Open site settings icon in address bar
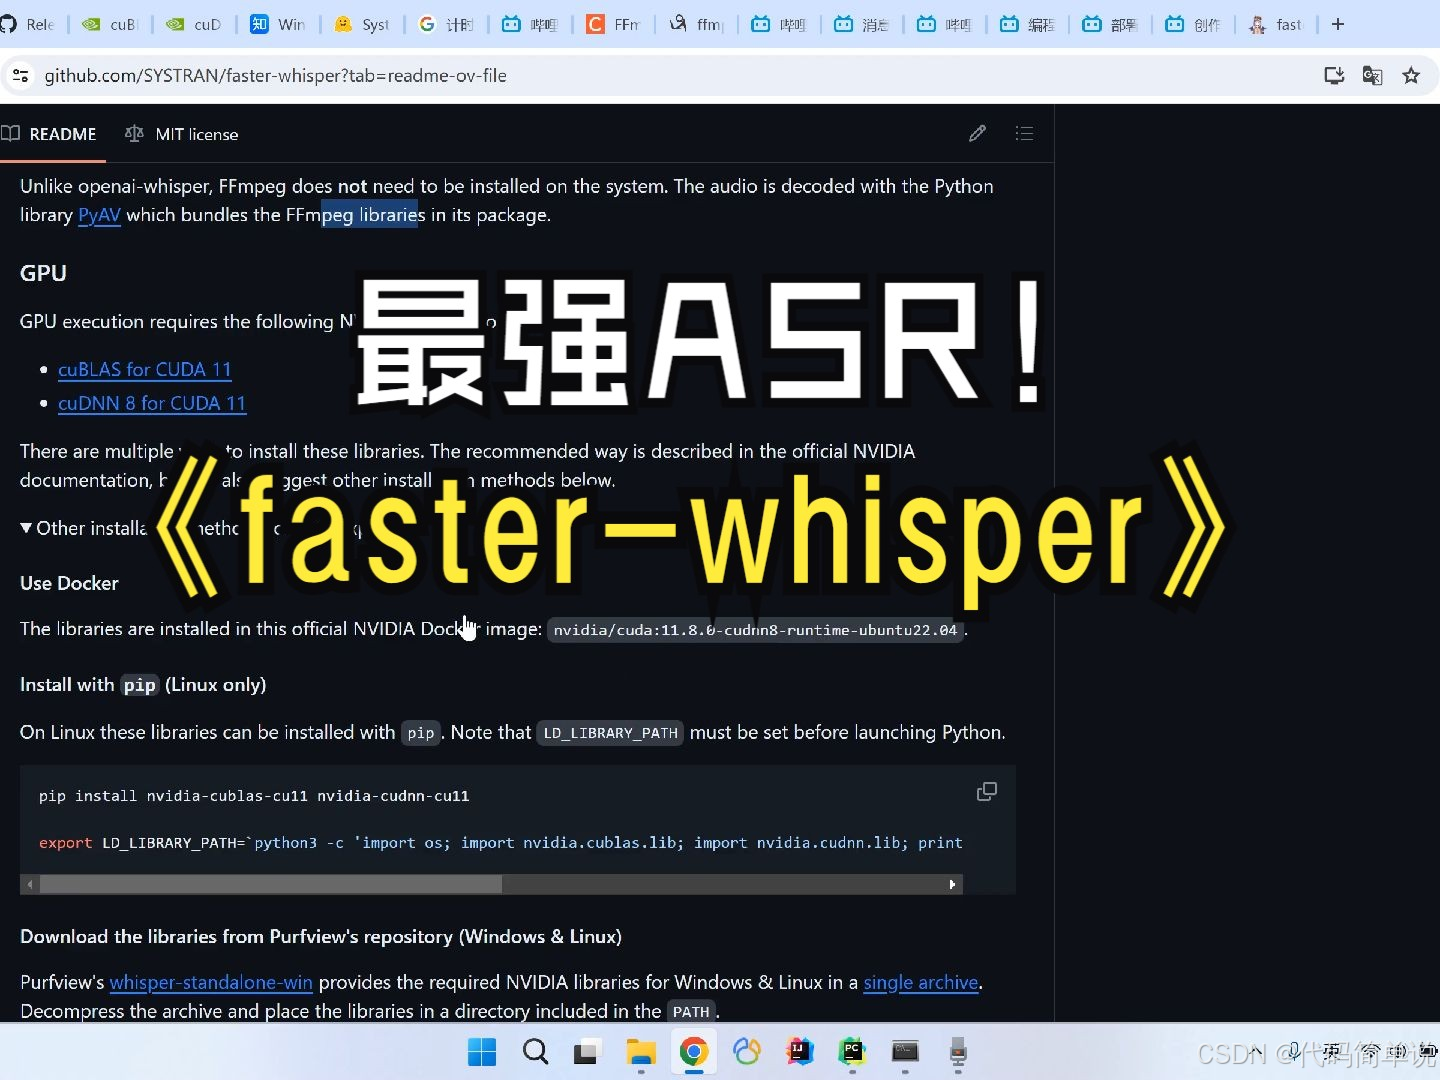The image size is (1440, 1080). tap(20, 75)
